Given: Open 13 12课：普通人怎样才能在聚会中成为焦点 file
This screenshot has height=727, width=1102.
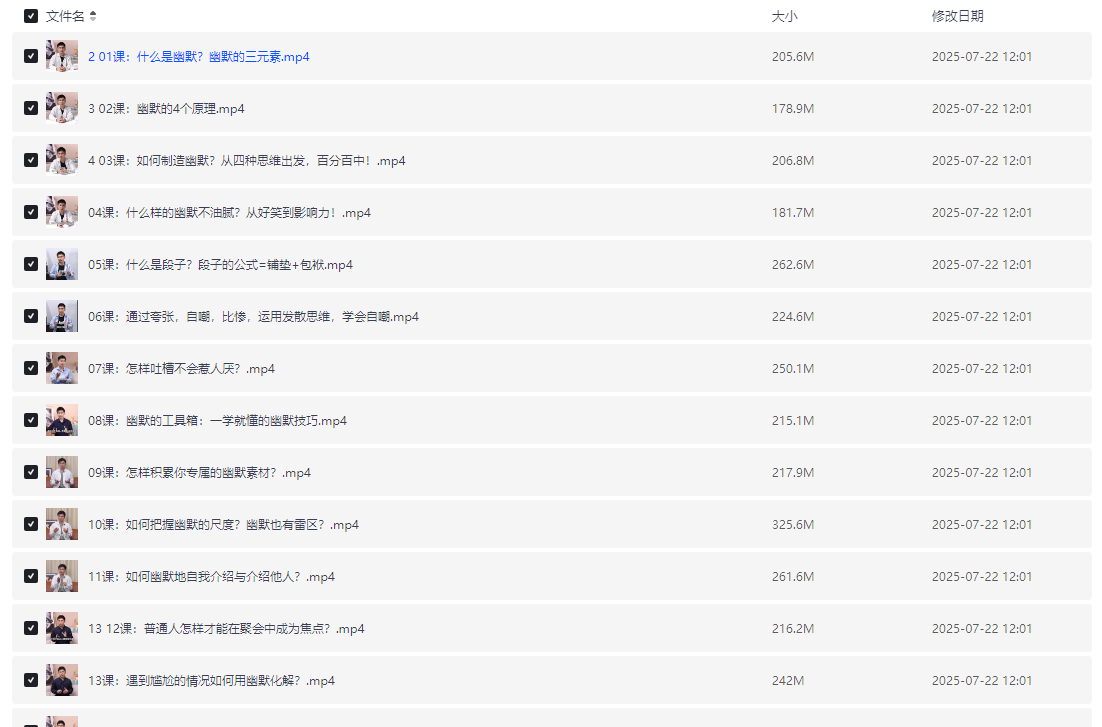Looking at the screenshot, I should click(226, 629).
